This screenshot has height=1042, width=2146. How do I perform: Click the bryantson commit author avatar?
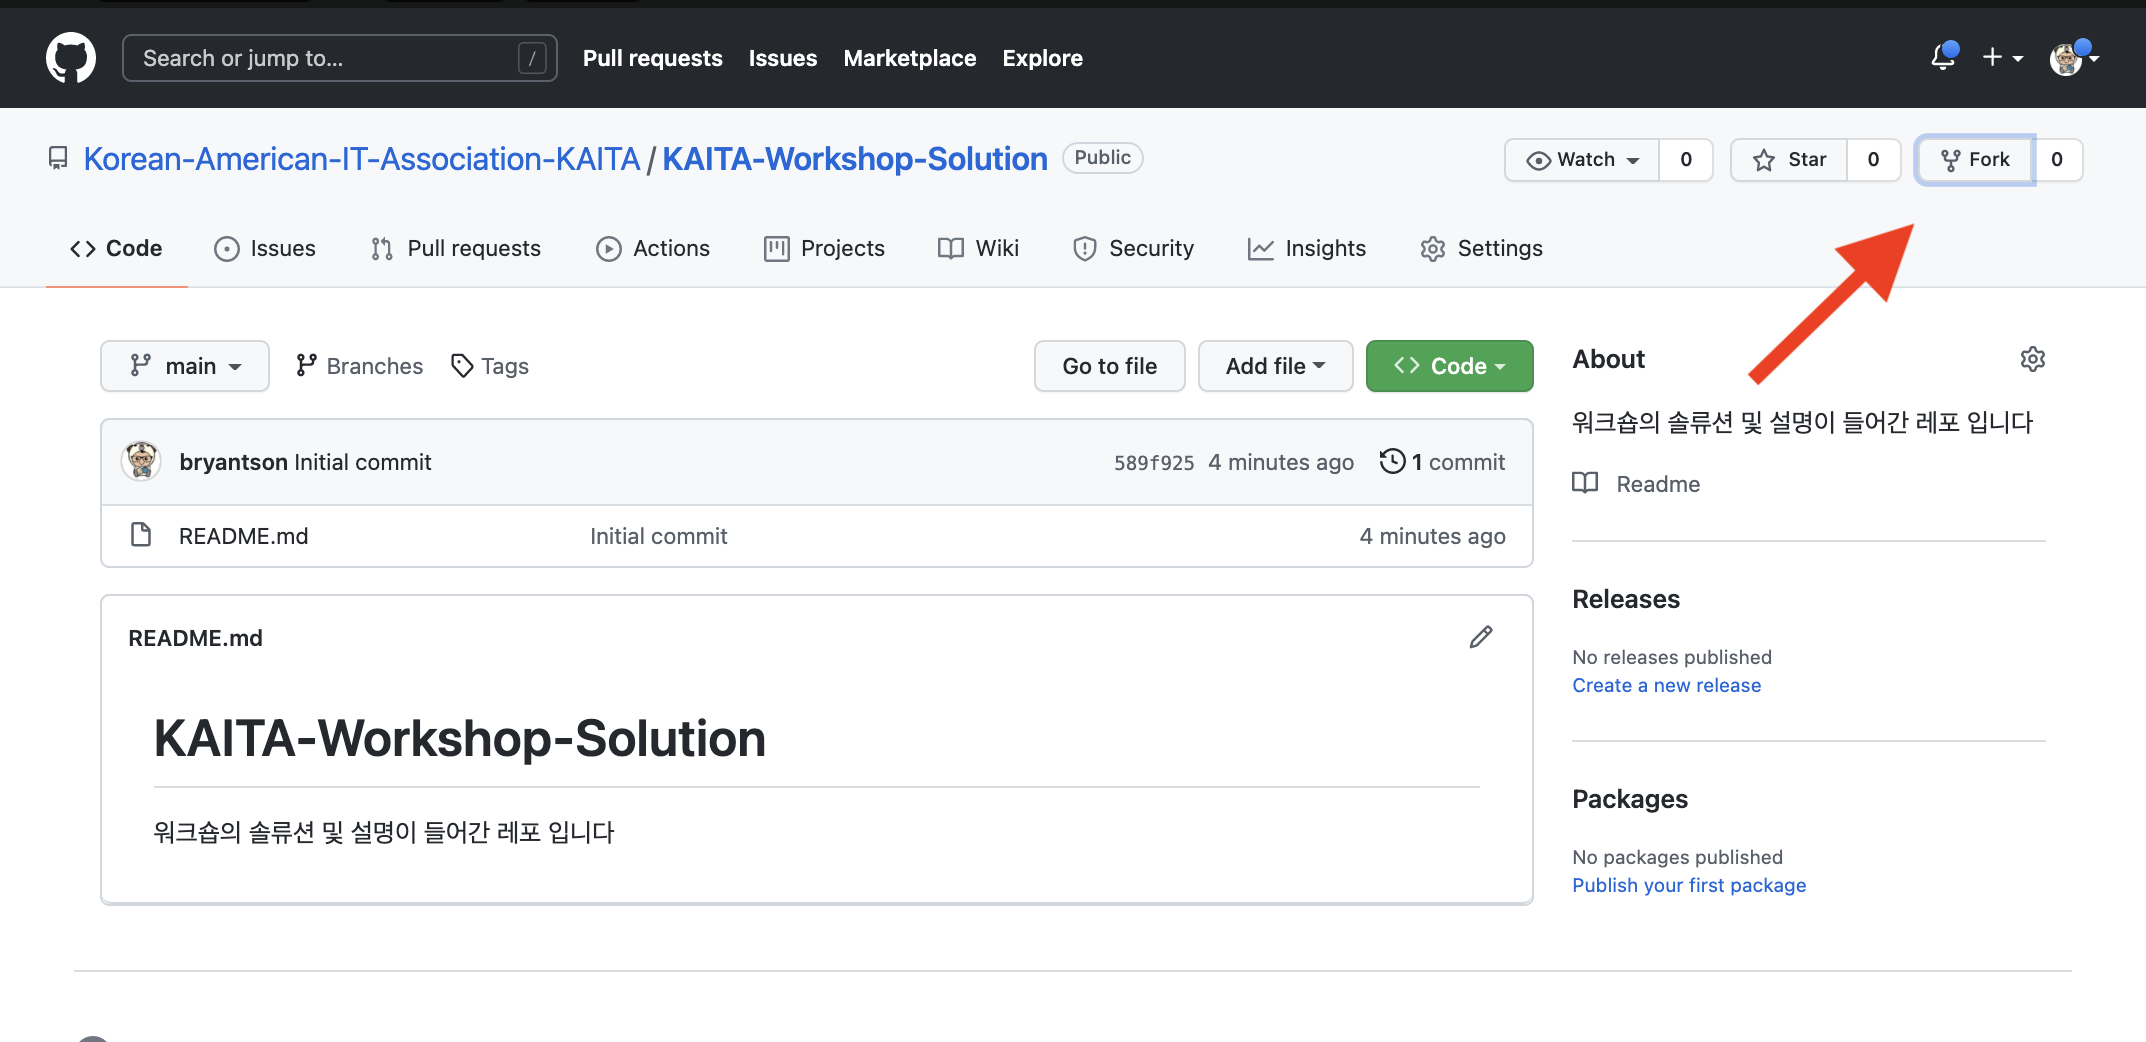[x=141, y=461]
